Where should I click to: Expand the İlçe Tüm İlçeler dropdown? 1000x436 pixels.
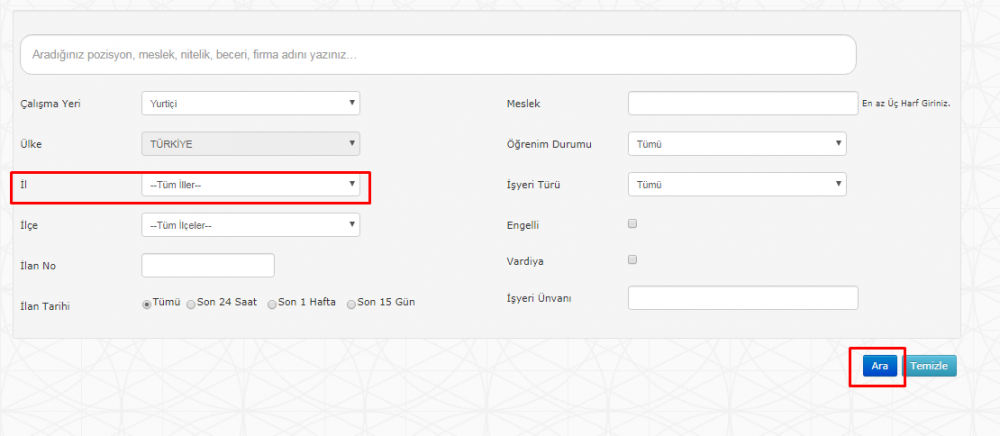(251, 225)
